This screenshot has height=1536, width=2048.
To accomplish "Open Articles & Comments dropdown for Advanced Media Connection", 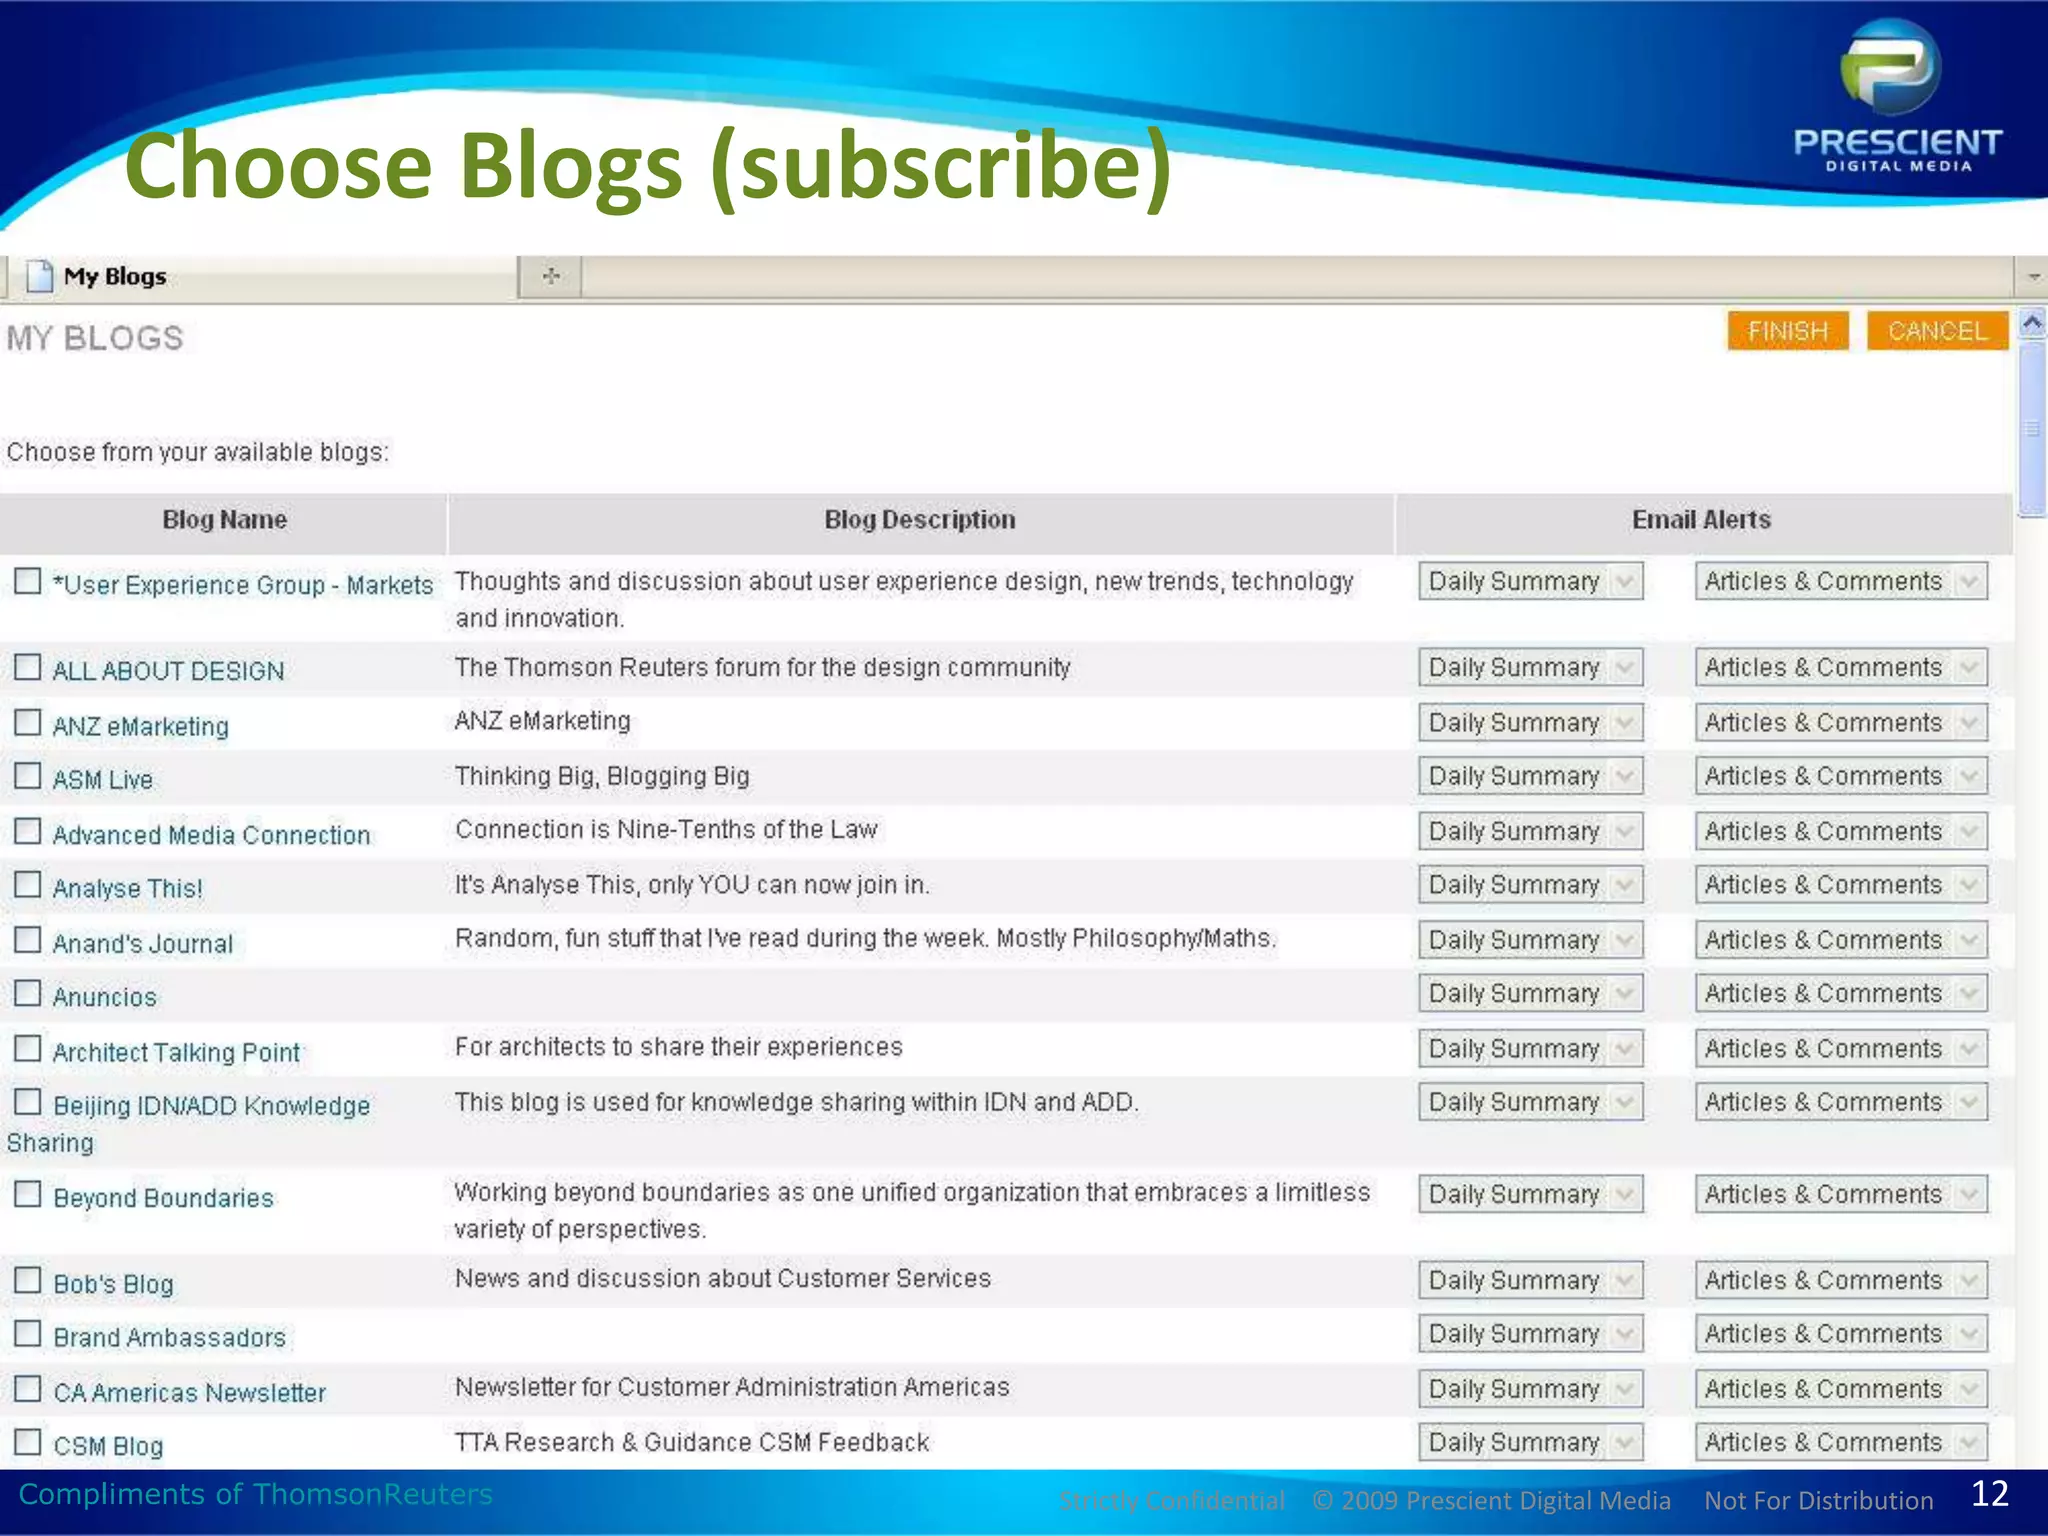I will click(1841, 831).
